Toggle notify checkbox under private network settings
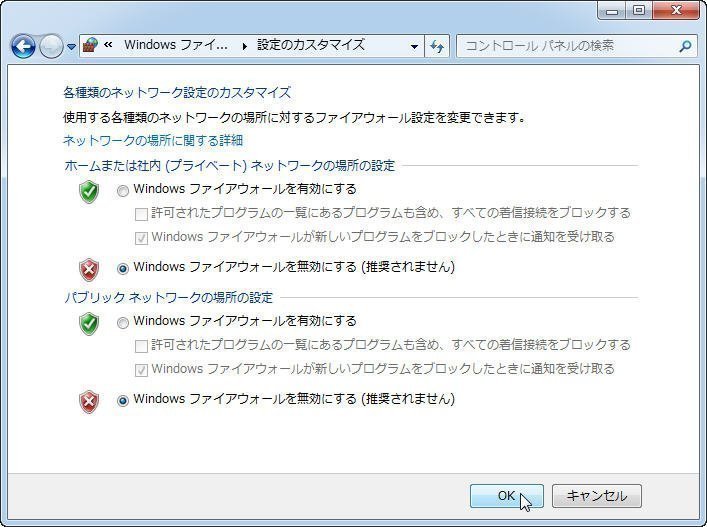 coord(142,238)
